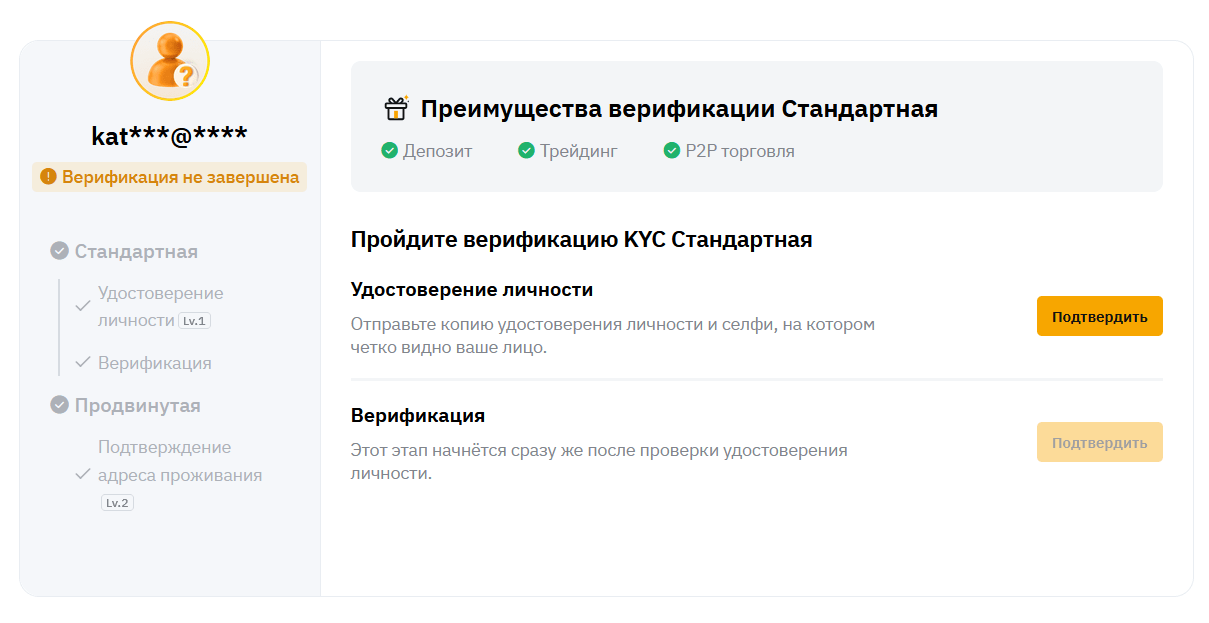1209x623 pixels.
Task: Click the green check beside P2P торговля
Action: tap(672, 151)
